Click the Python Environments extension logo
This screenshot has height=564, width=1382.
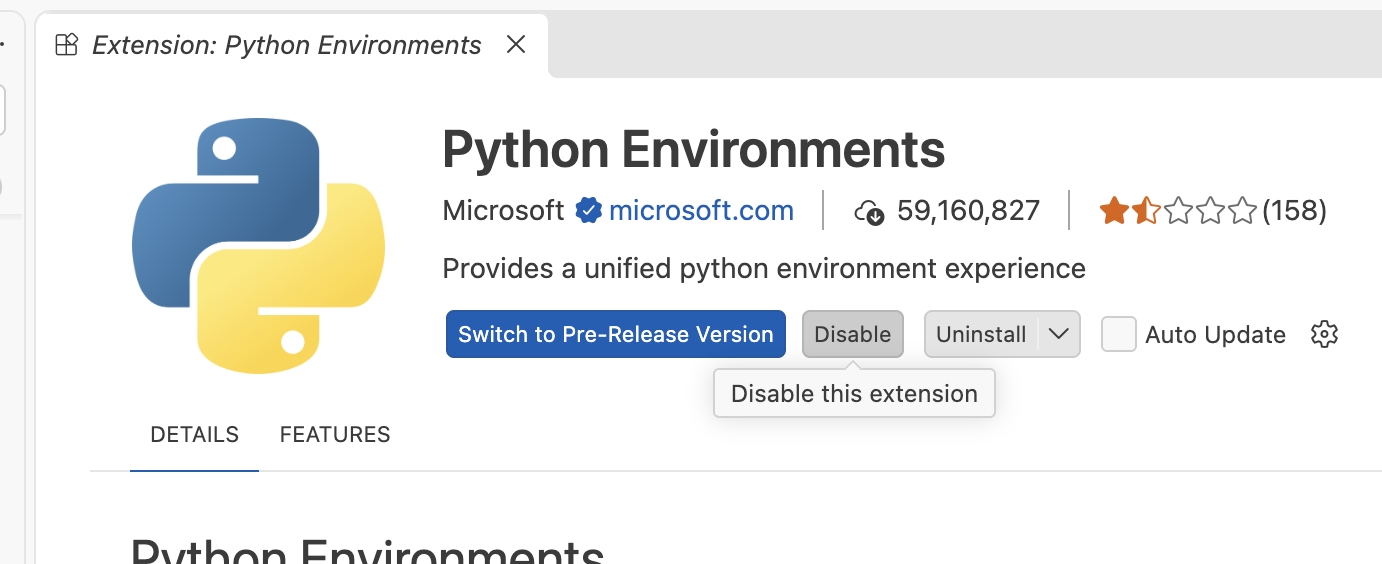pyautogui.click(x=258, y=246)
